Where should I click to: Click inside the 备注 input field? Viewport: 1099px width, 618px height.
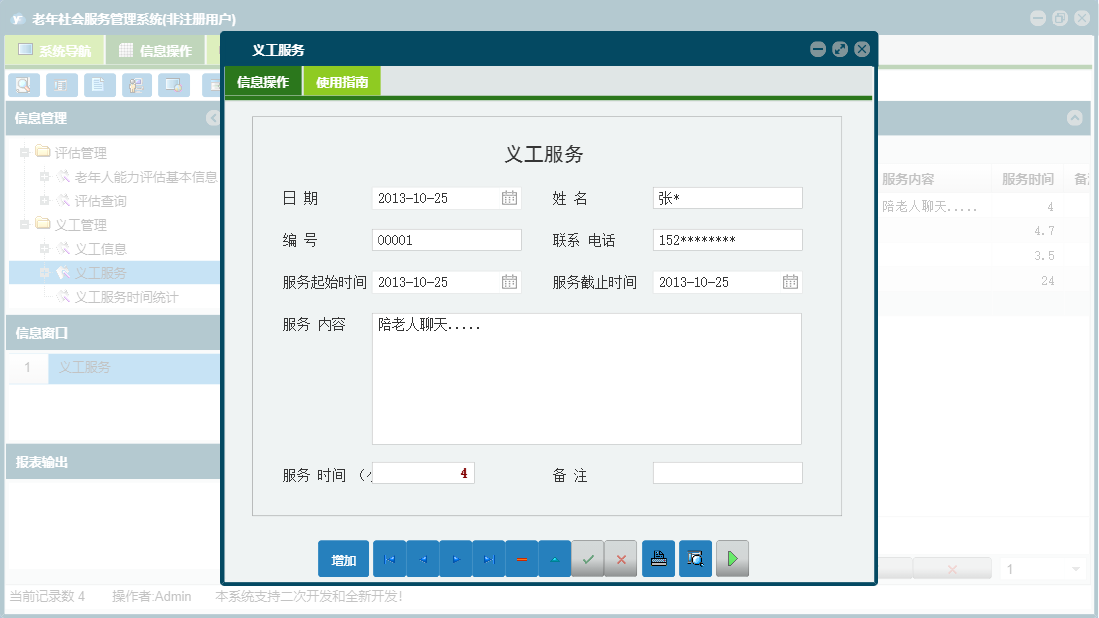[727, 472]
